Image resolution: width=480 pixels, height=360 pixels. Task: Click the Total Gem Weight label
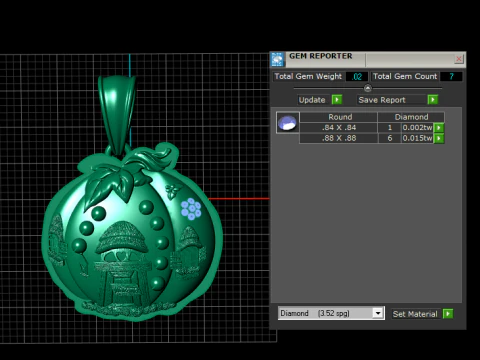click(x=308, y=76)
